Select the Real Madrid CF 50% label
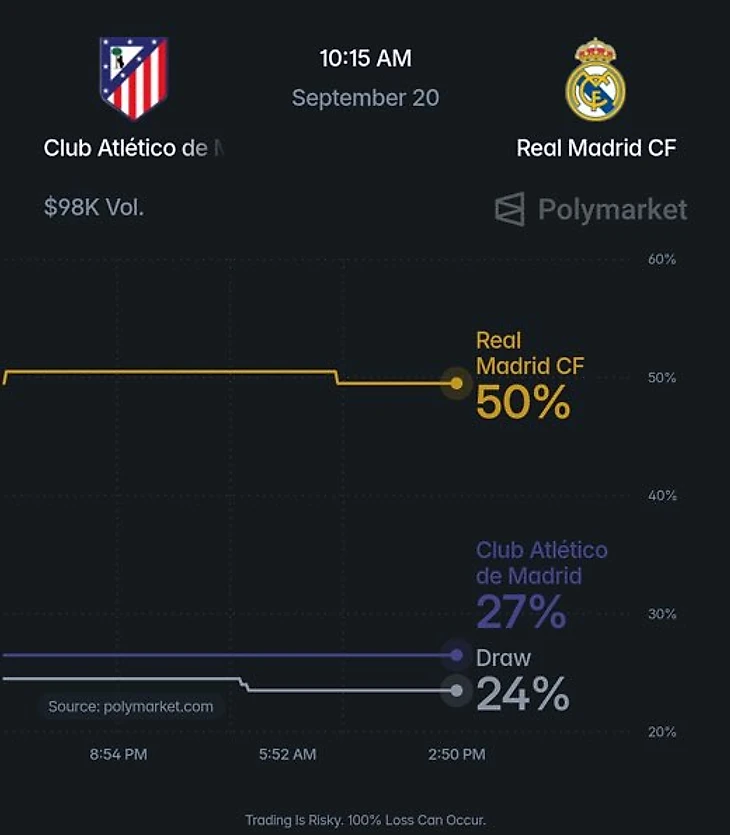 point(530,375)
